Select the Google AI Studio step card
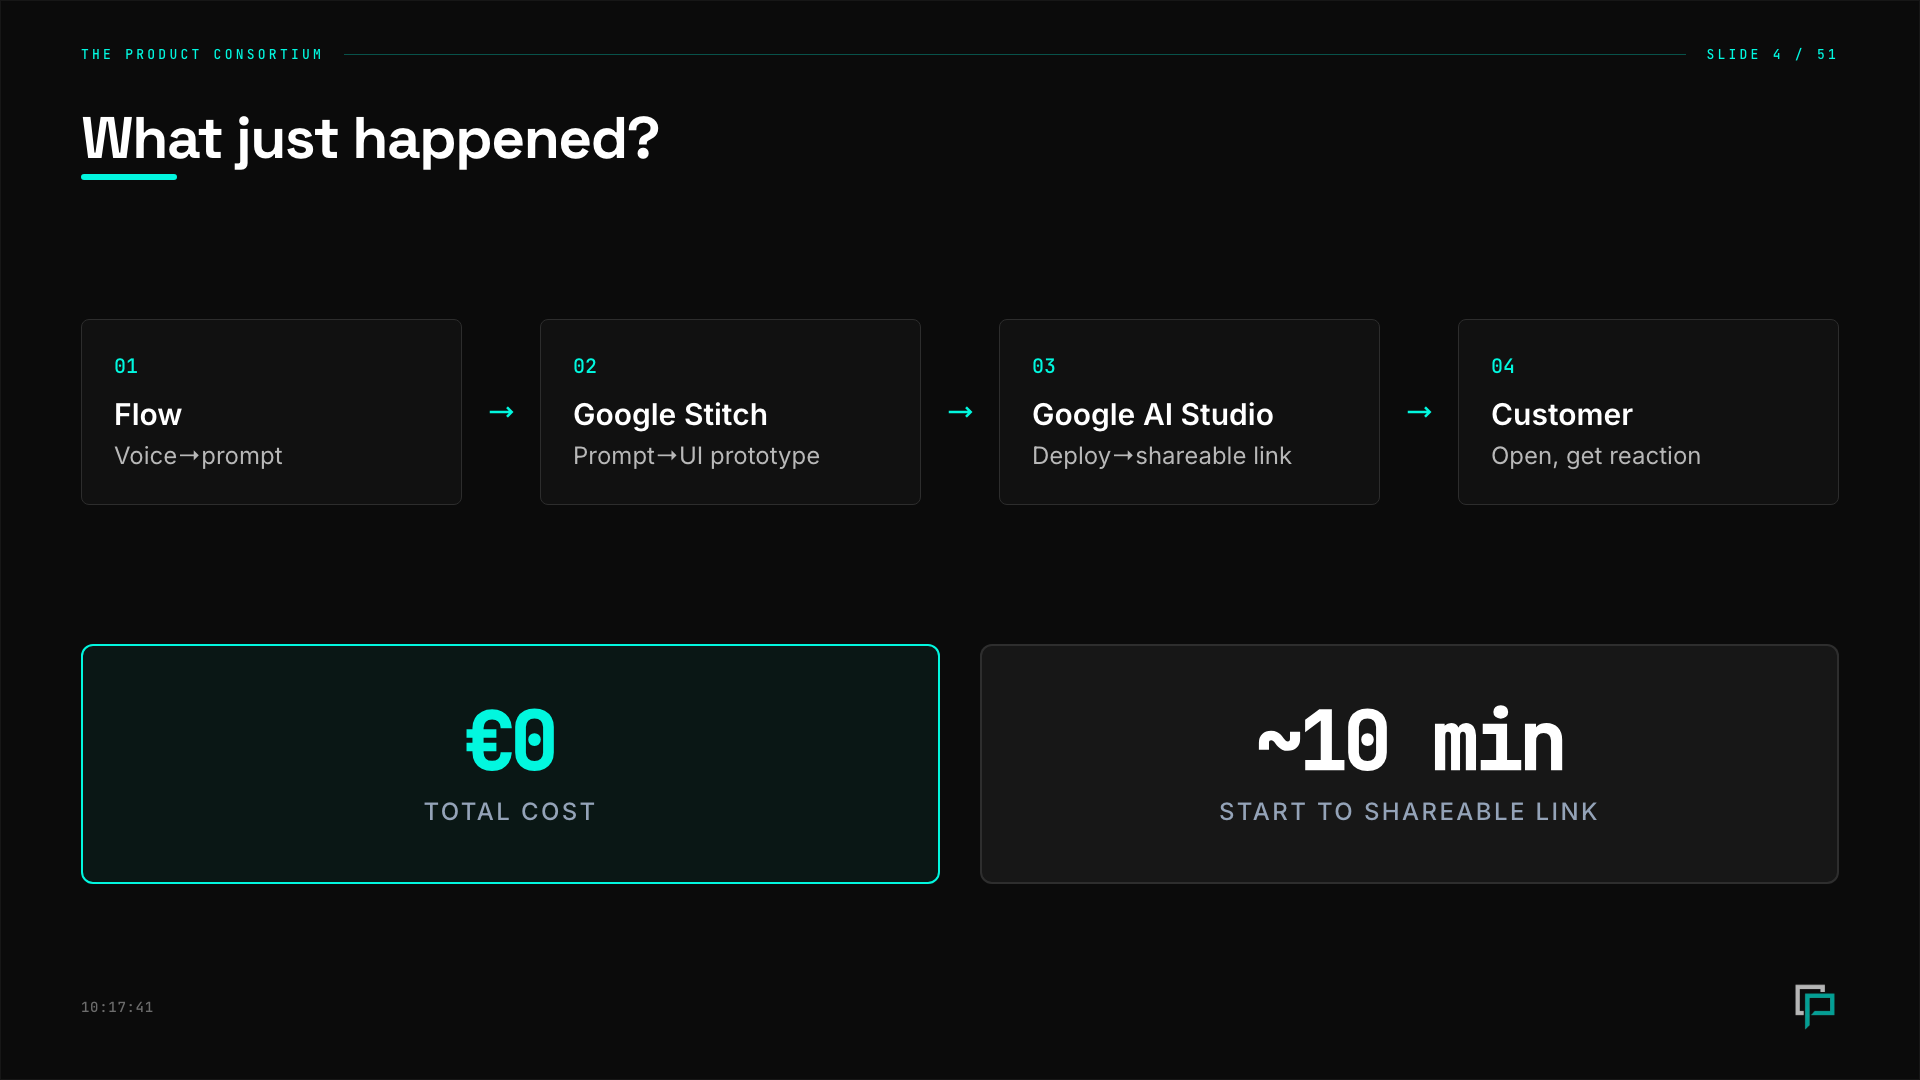Viewport: 1920px width, 1080px height. (x=1189, y=412)
